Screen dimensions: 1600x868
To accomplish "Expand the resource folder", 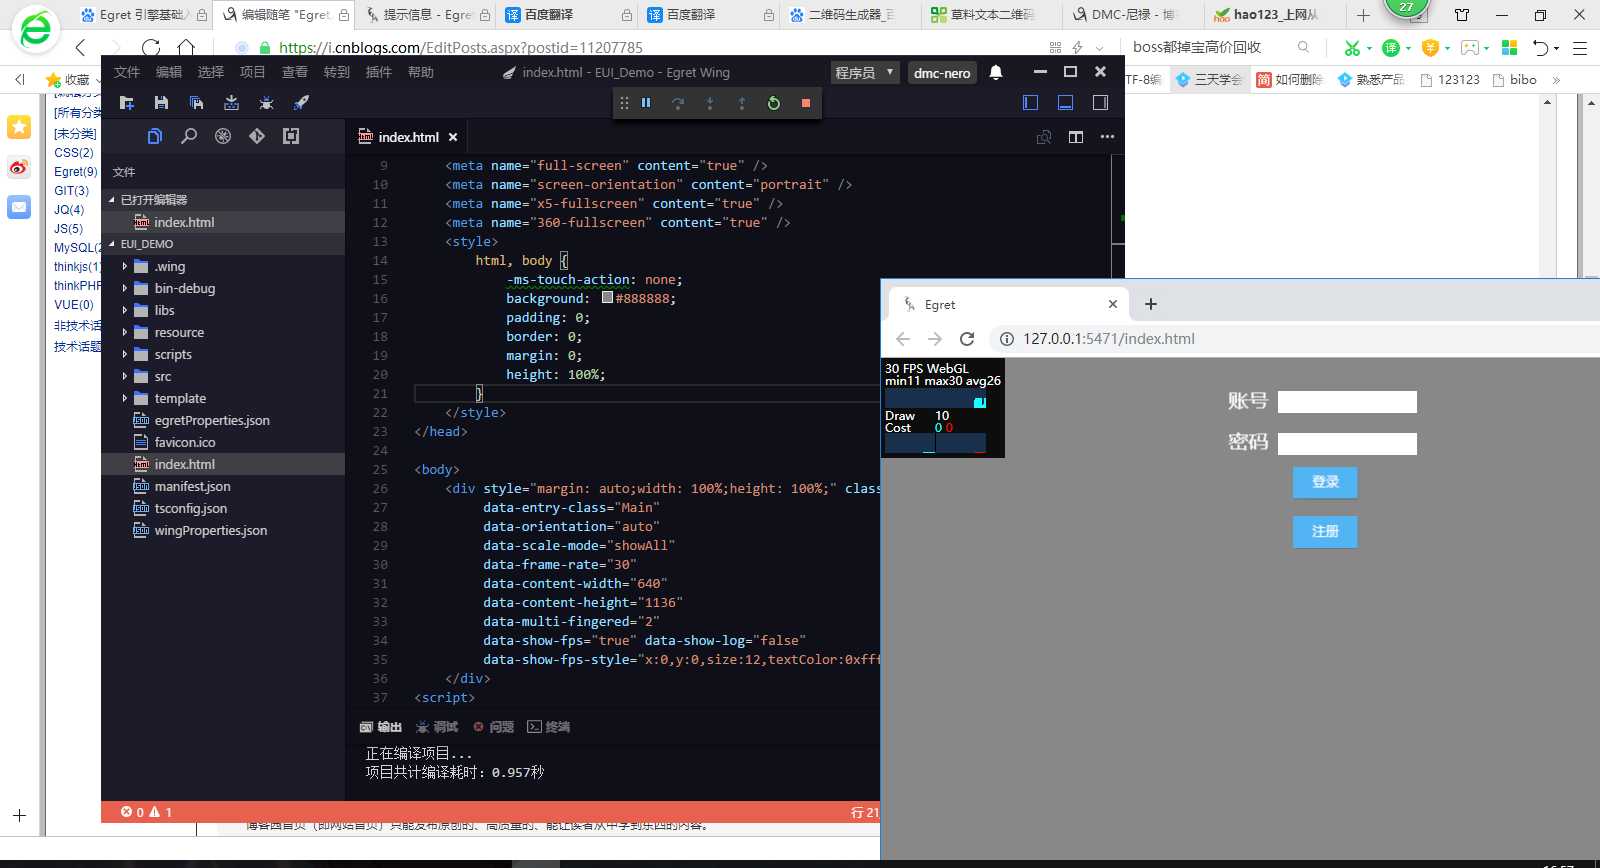I will tap(125, 333).
